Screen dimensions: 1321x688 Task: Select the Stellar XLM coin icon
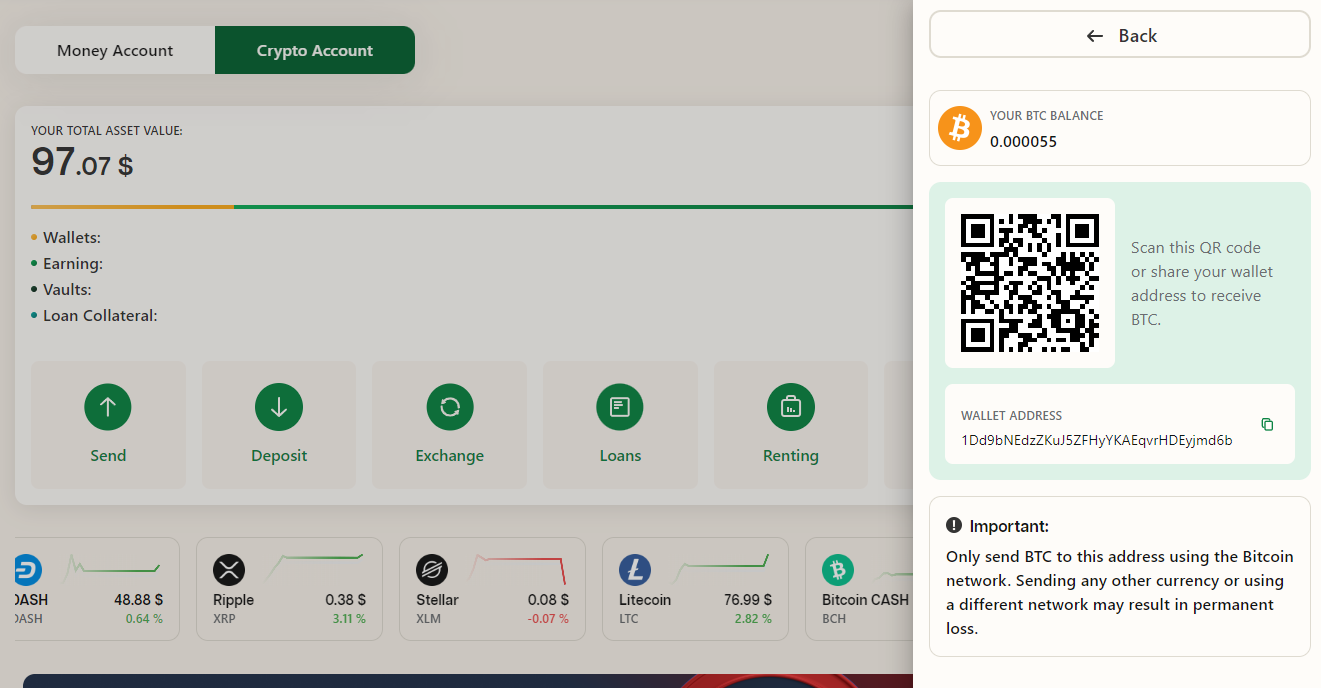[432, 570]
